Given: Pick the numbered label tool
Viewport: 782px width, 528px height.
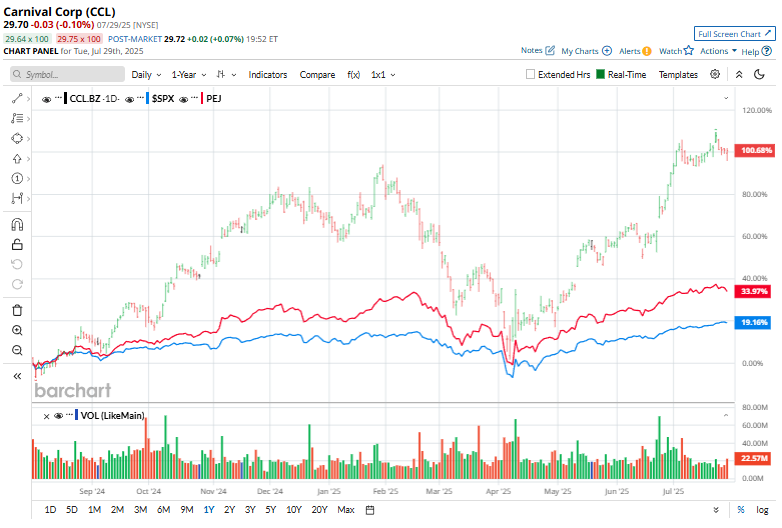Looking at the screenshot, I should [x=17, y=178].
